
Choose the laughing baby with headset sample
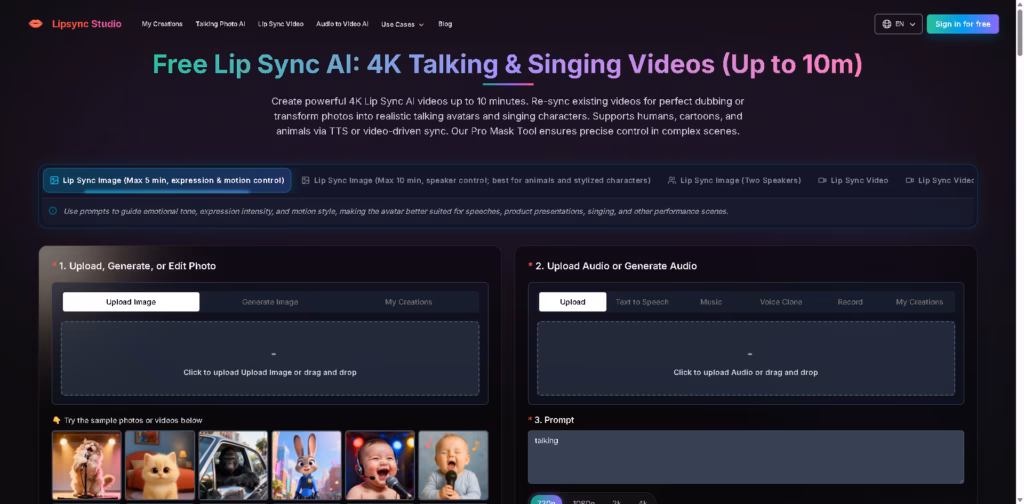(380, 465)
